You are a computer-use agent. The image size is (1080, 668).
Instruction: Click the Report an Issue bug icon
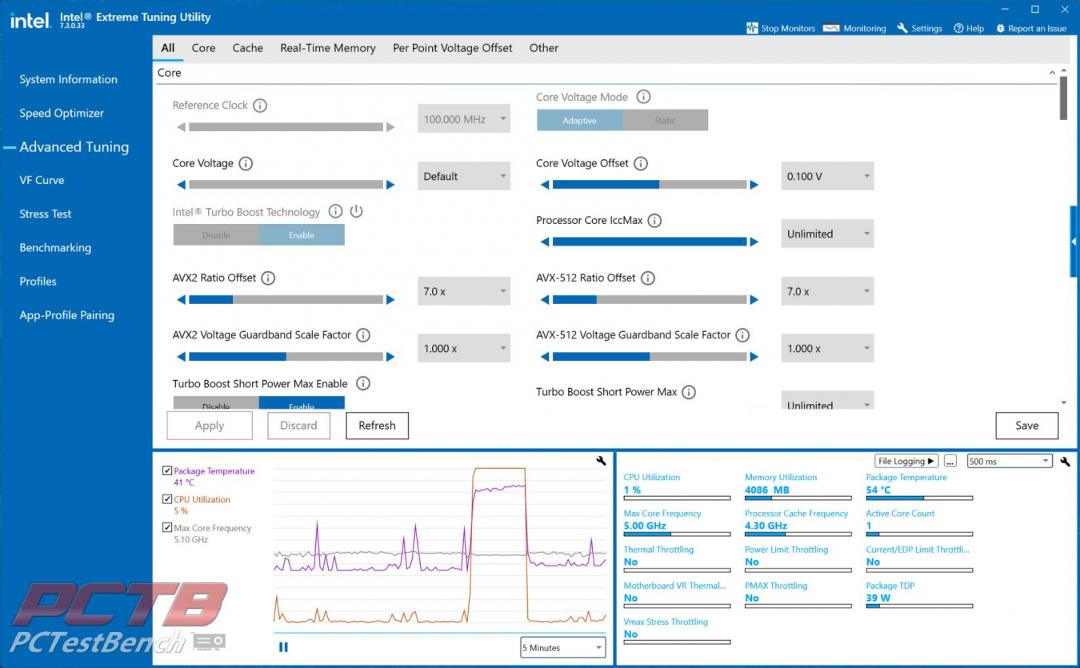coord(1000,28)
